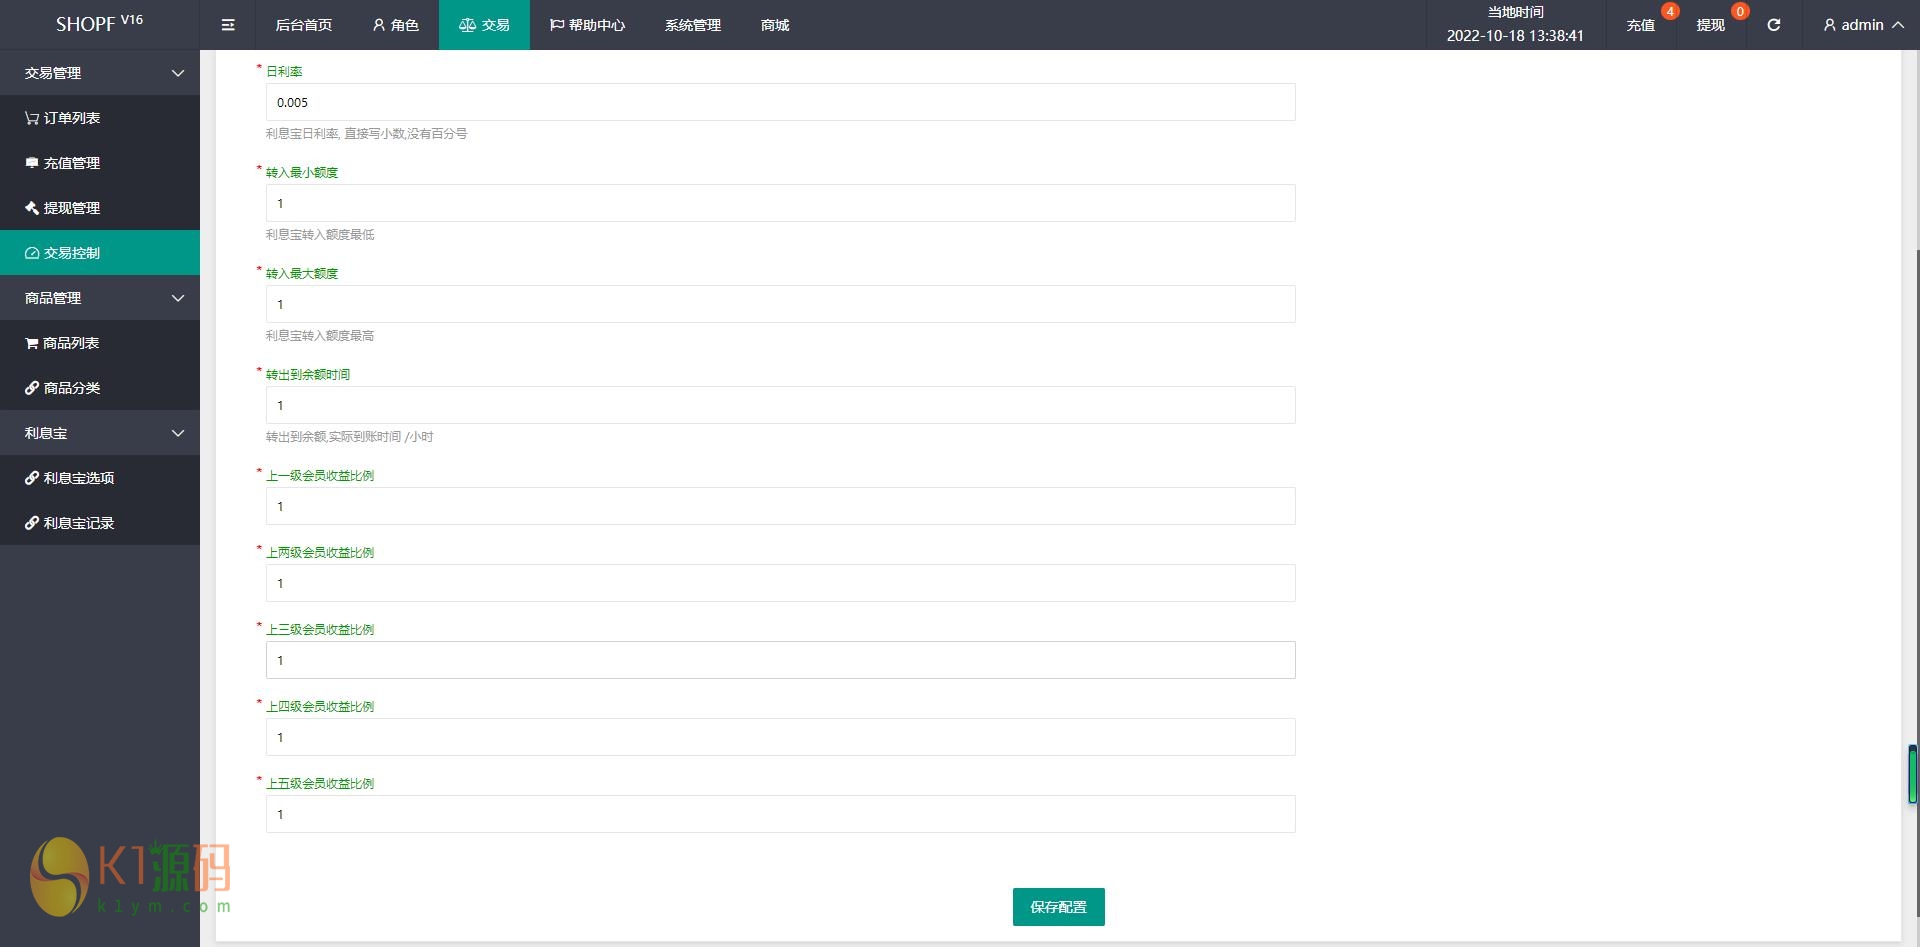Viewport: 1920px width, 947px height.
Task: Select 交易控制 in sidebar
Action: 100,253
